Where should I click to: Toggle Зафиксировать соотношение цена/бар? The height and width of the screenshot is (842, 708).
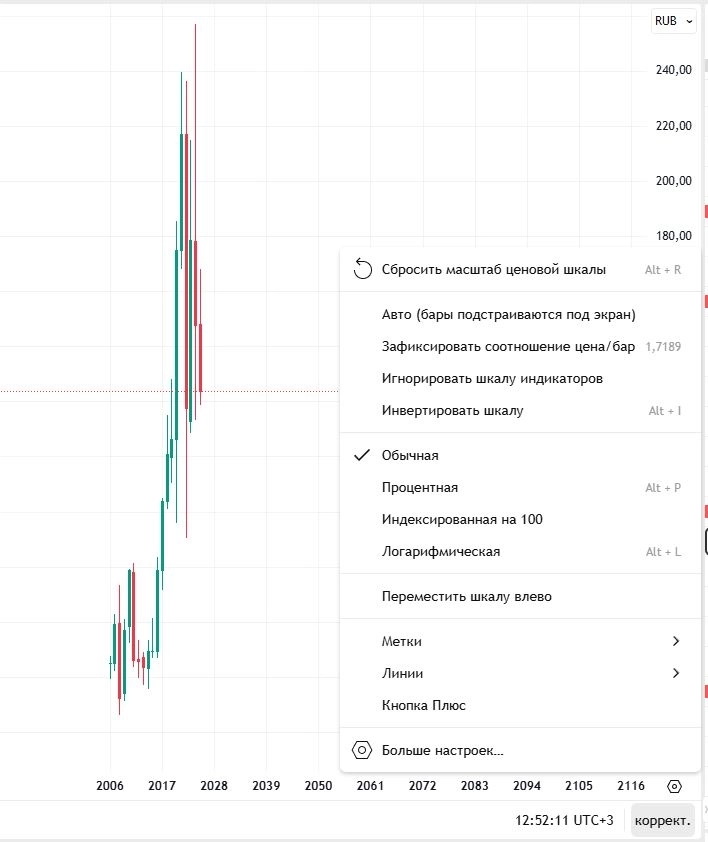click(508, 346)
